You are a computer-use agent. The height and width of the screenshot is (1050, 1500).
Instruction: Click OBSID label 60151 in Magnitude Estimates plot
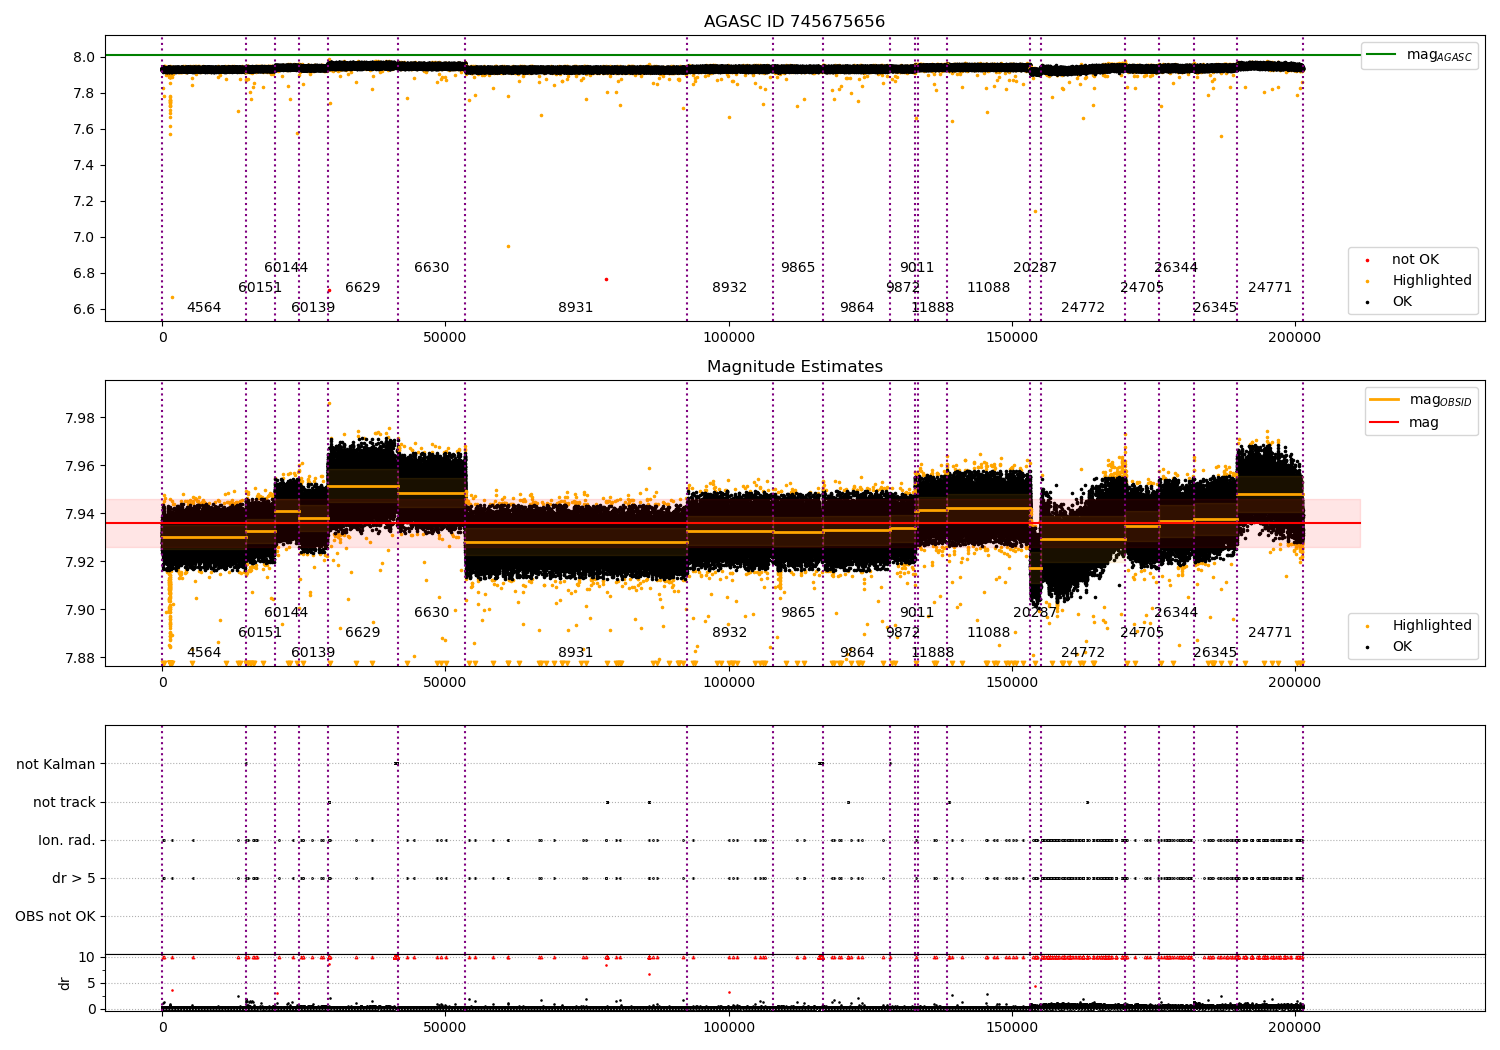tap(260, 633)
